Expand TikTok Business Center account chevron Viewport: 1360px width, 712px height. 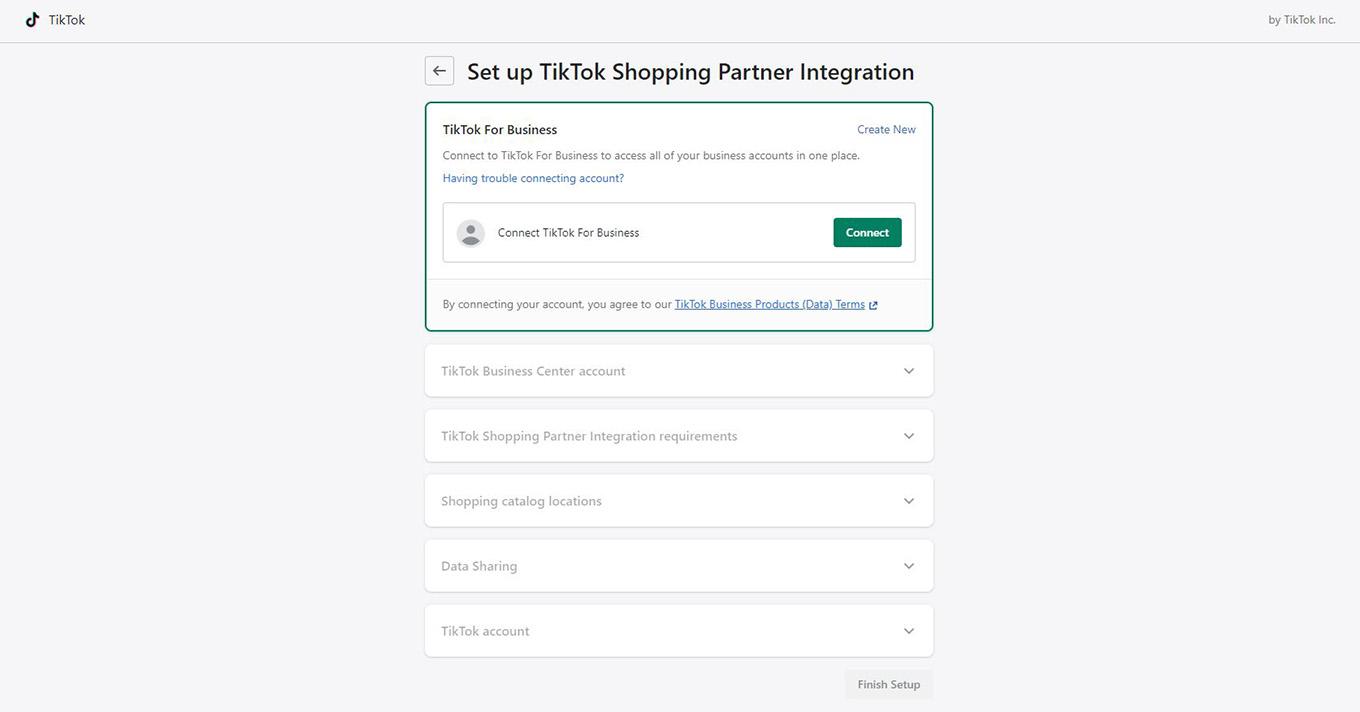pos(908,371)
